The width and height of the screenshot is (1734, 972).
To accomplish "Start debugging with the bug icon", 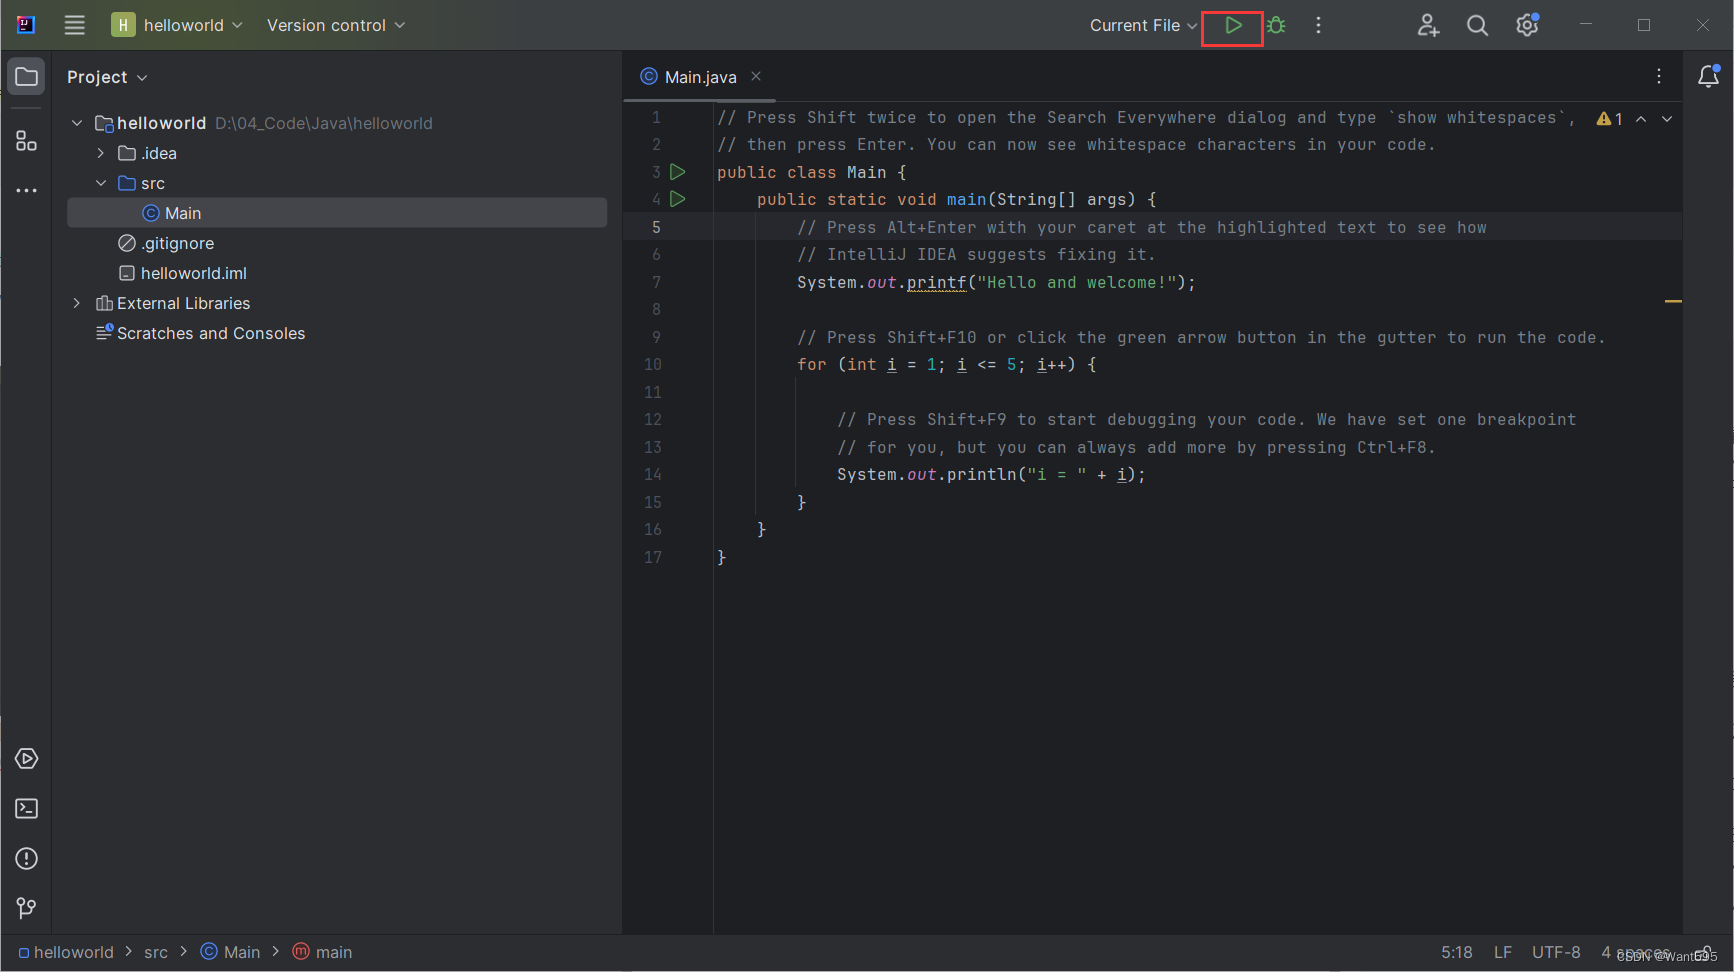I will pyautogui.click(x=1276, y=26).
